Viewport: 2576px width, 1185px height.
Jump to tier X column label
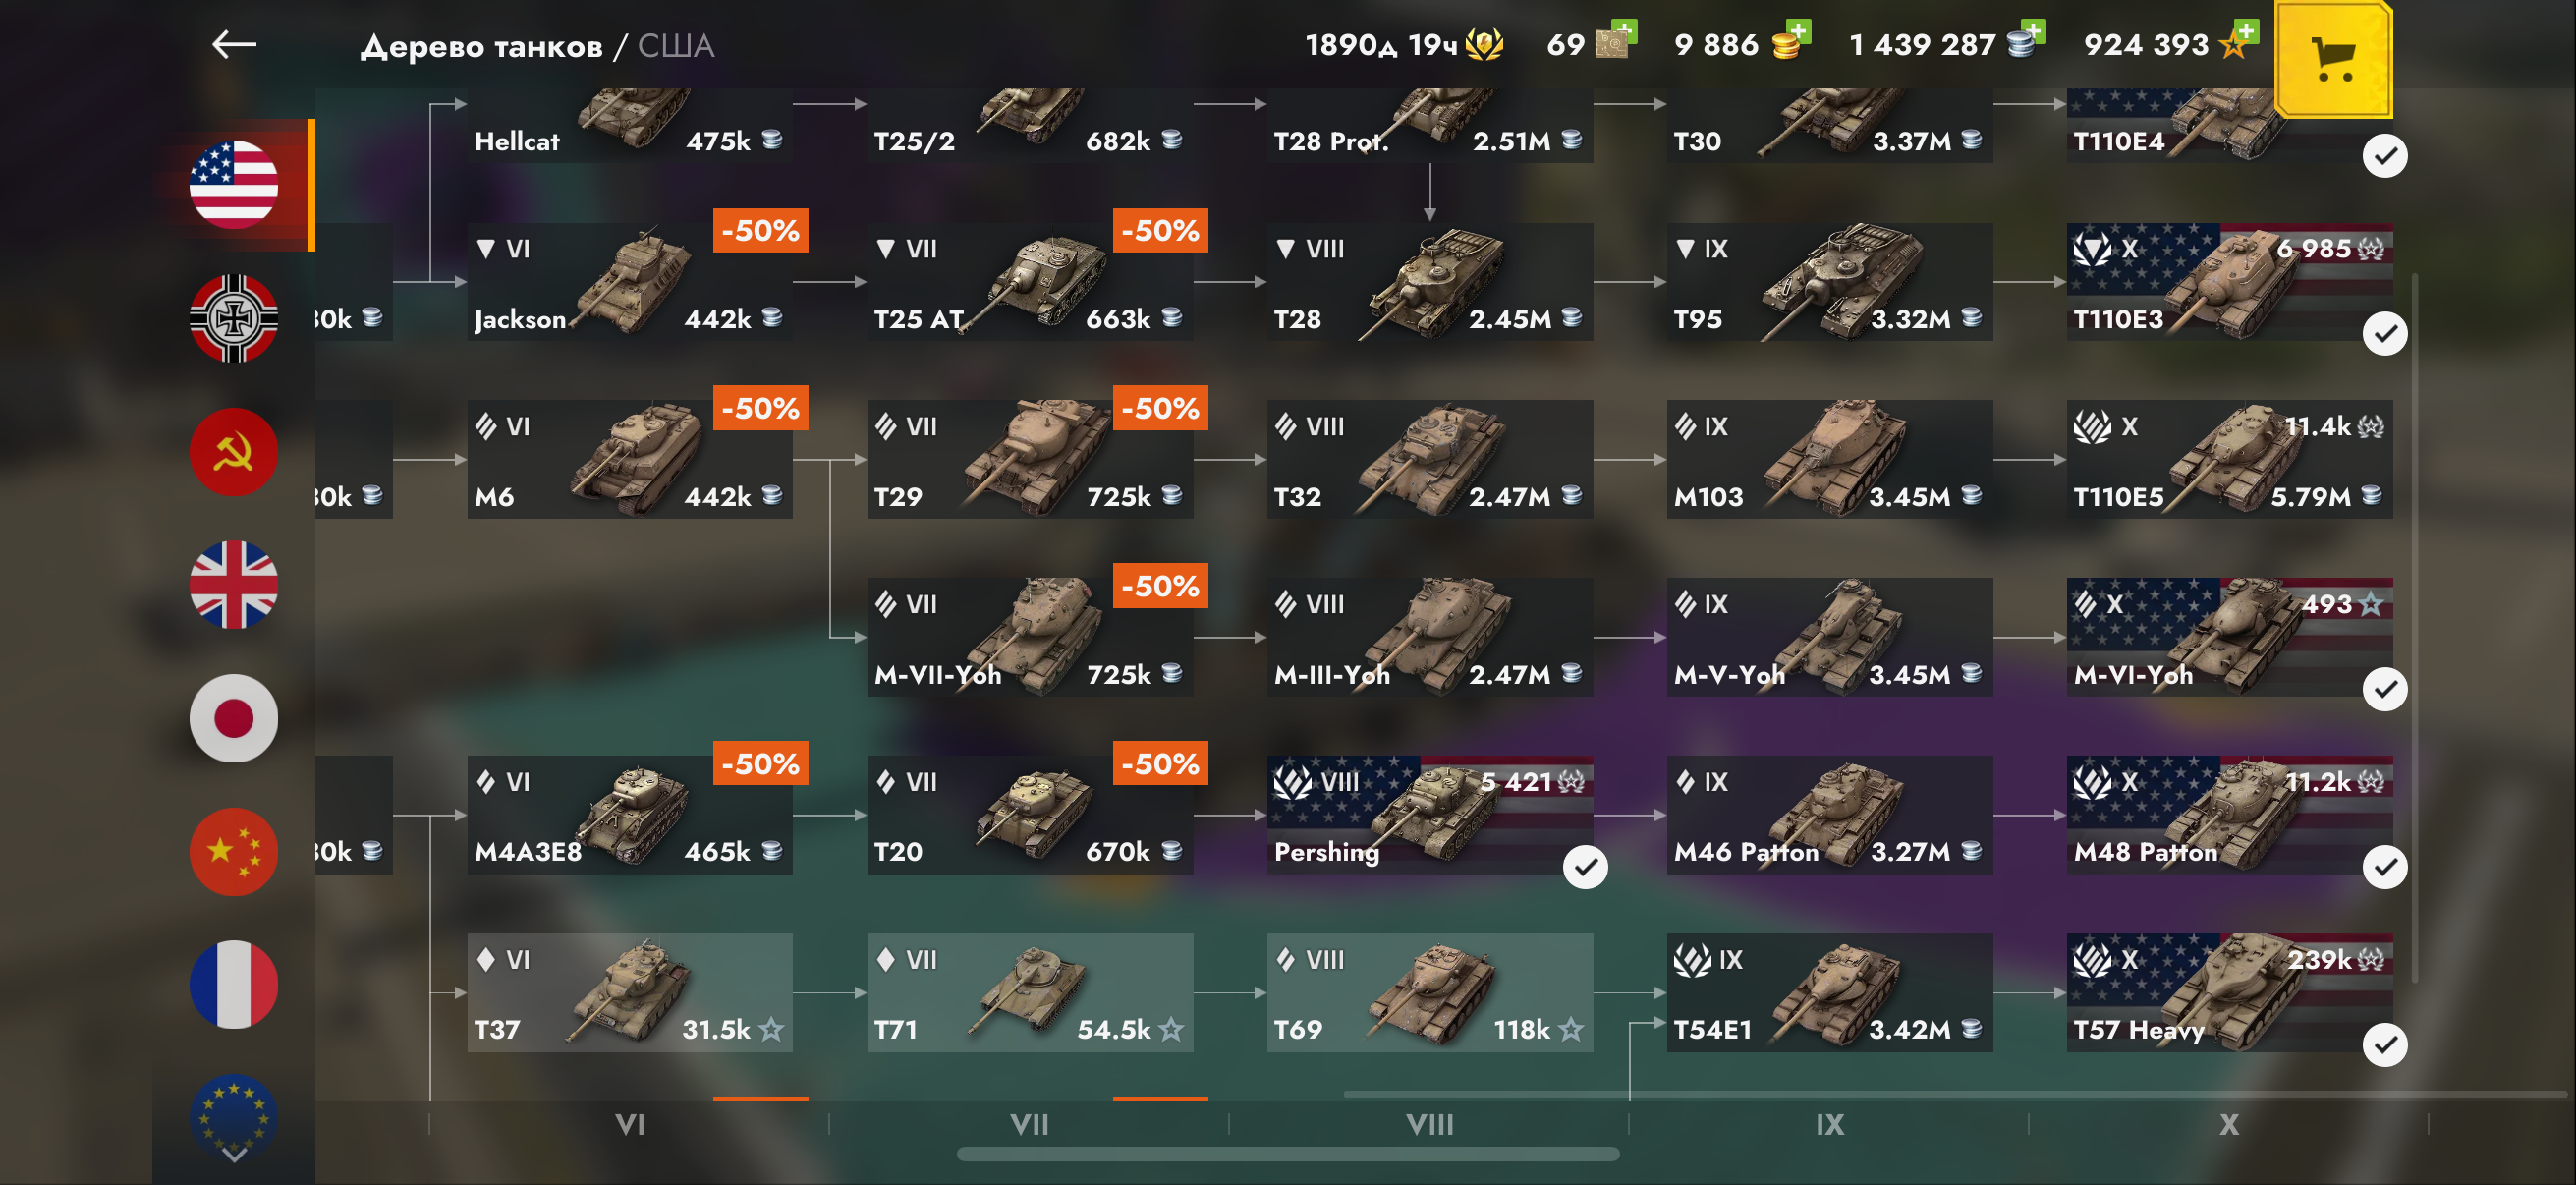pyautogui.click(x=2229, y=1125)
